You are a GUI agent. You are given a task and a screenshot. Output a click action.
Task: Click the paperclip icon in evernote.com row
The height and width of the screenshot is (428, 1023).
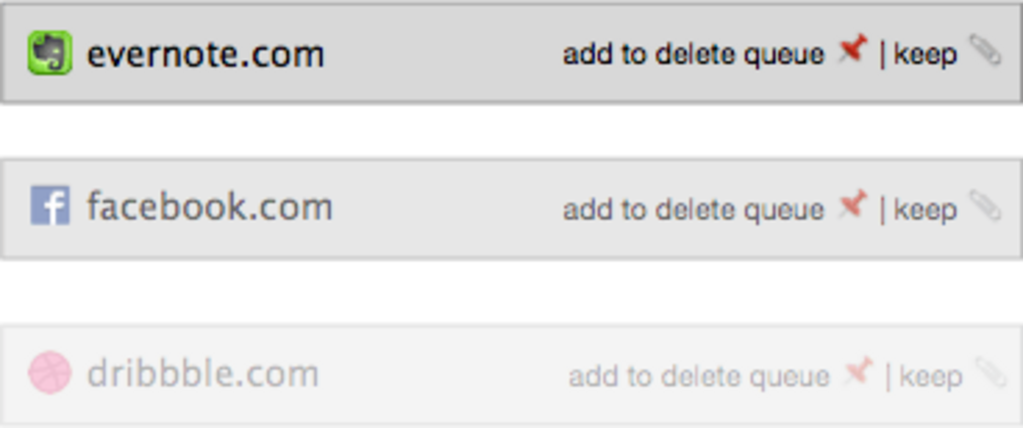(985, 50)
